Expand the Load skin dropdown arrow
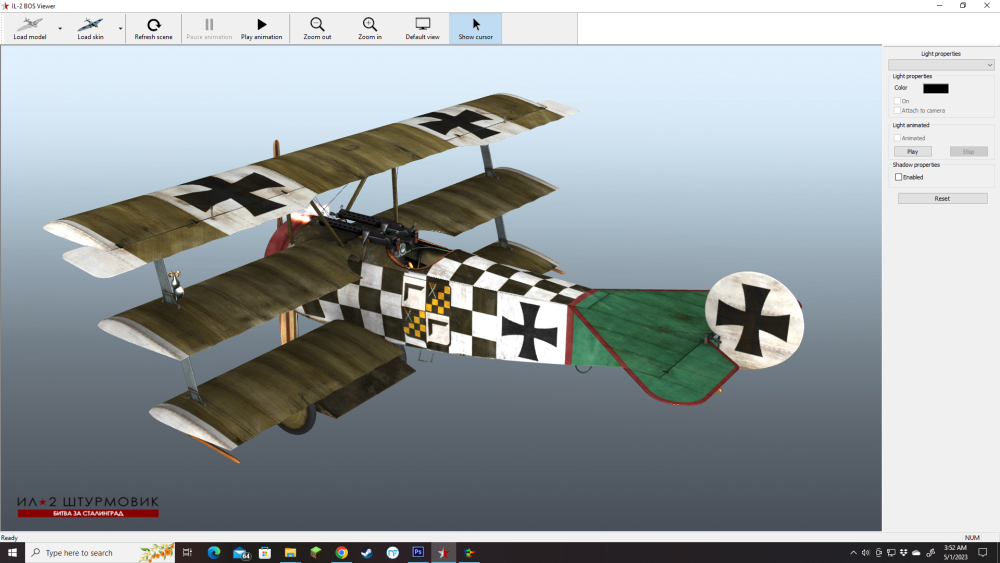The image size is (1000, 563). (x=121, y=29)
